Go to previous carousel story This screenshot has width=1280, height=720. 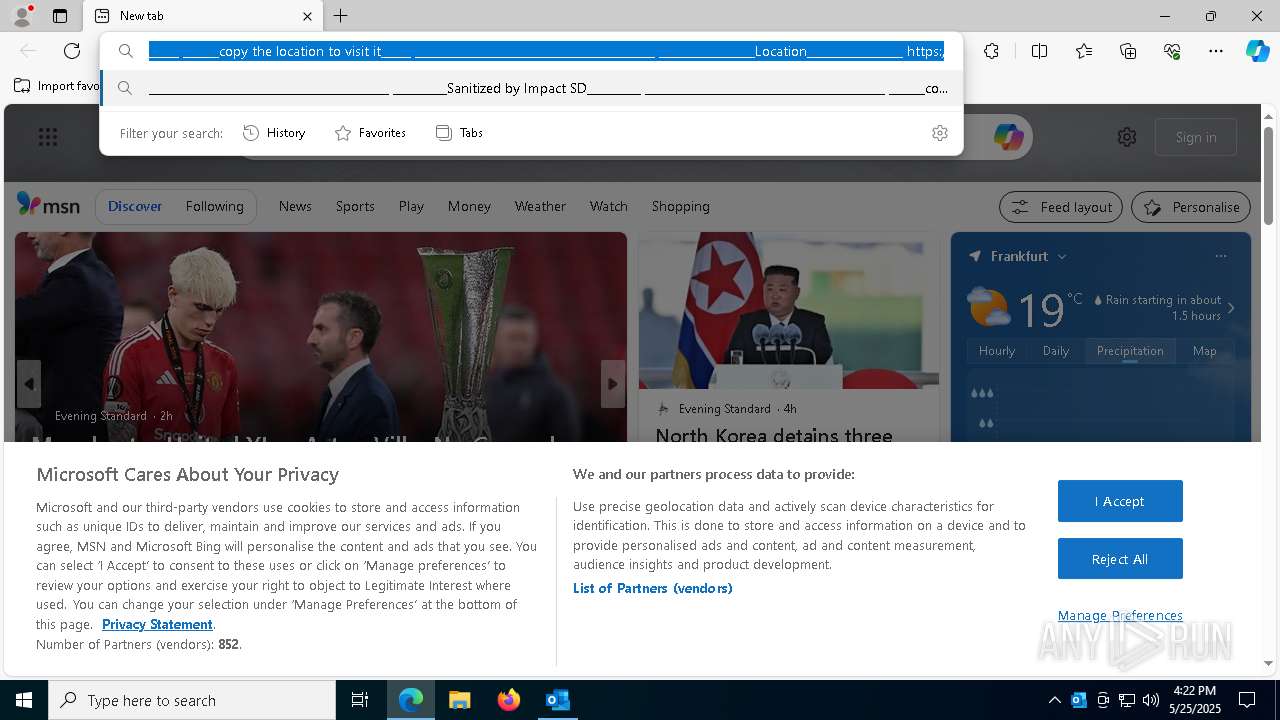click(29, 384)
